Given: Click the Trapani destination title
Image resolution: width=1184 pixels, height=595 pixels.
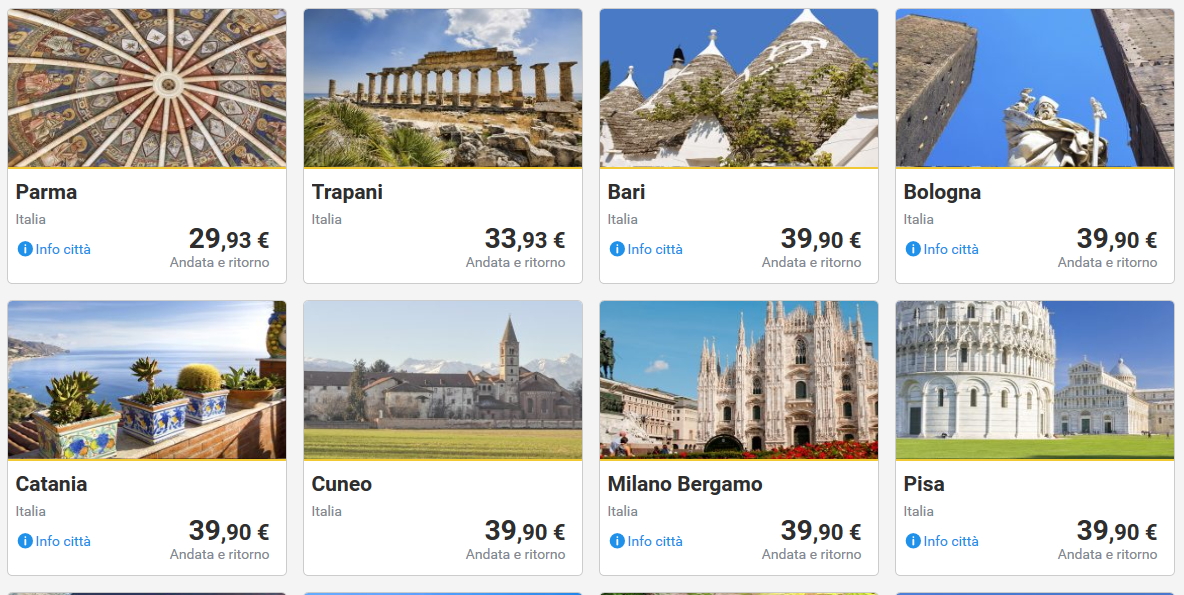Looking at the screenshot, I should click(x=347, y=192).
